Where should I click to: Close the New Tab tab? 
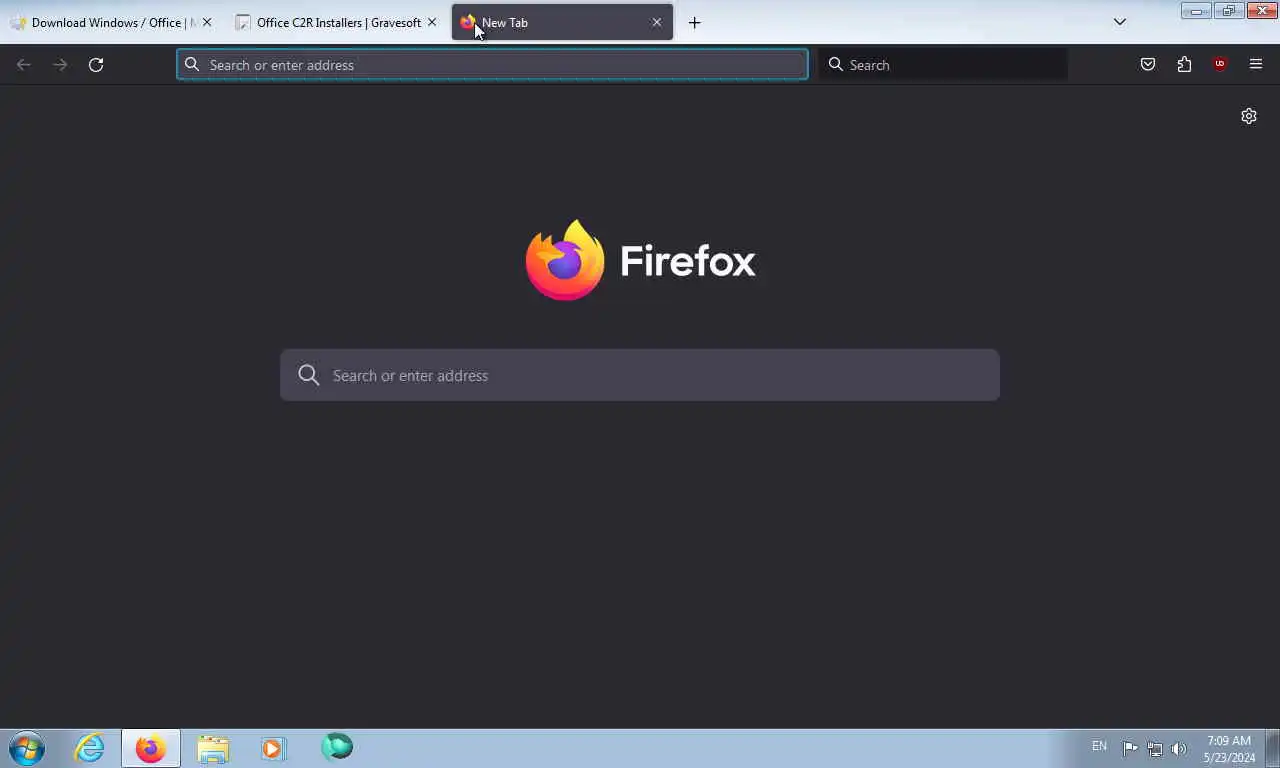[657, 22]
